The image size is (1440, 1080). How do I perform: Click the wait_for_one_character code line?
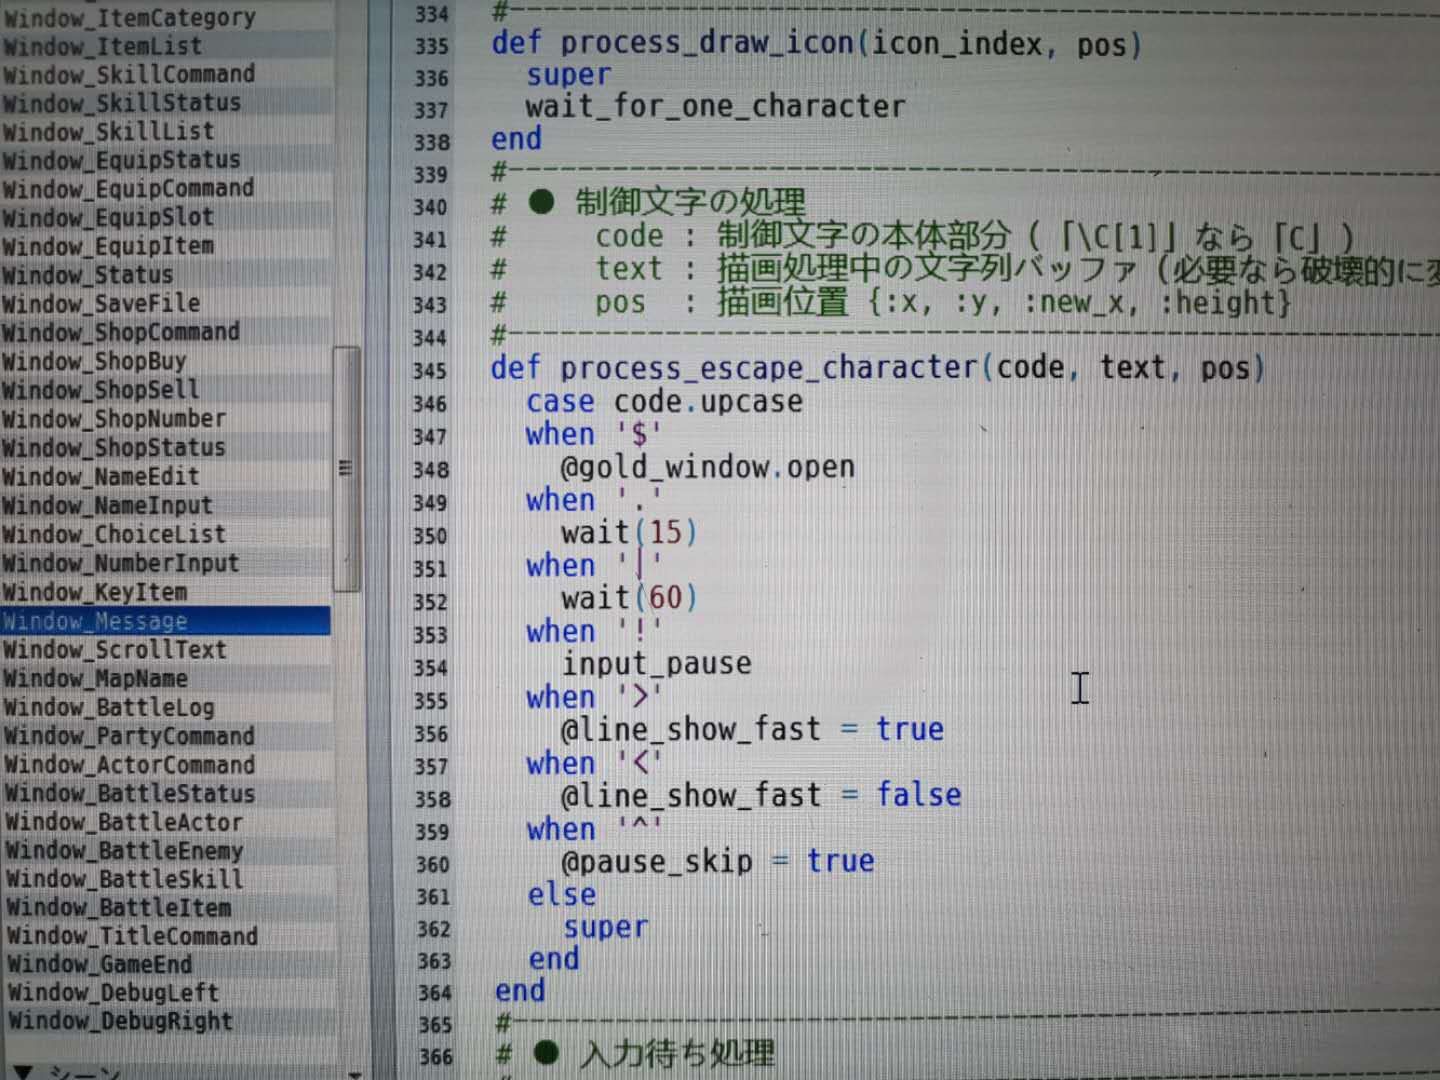[x=716, y=106]
